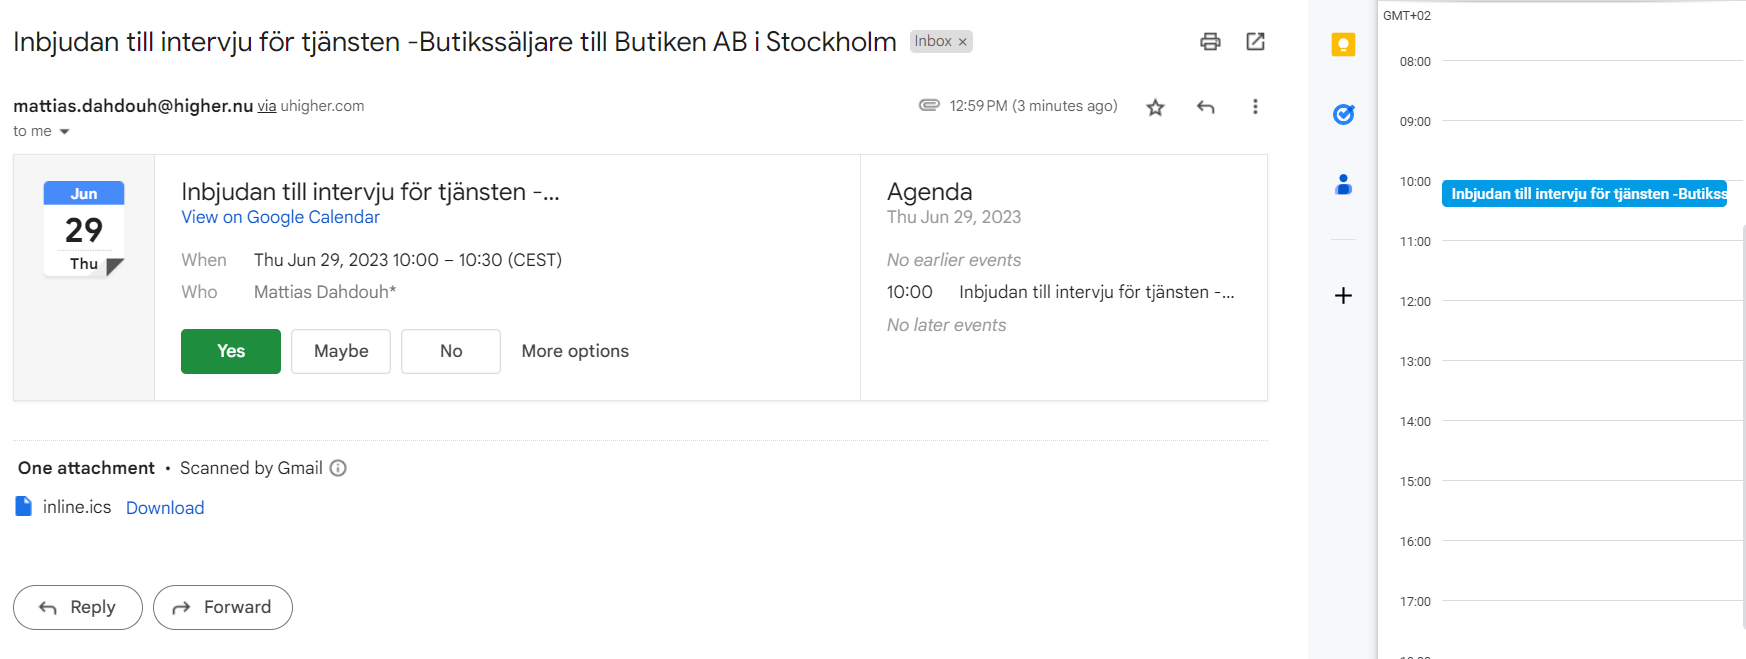Download the inline.ics attachment
Image resolution: width=1746 pixels, height=659 pixels.
point(165,508)
